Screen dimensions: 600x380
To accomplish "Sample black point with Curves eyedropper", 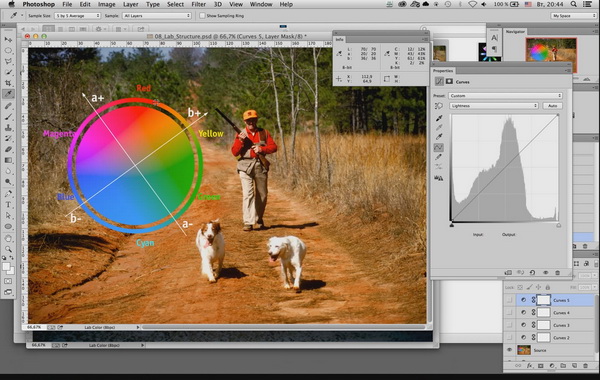I will (x=439, y=118).
